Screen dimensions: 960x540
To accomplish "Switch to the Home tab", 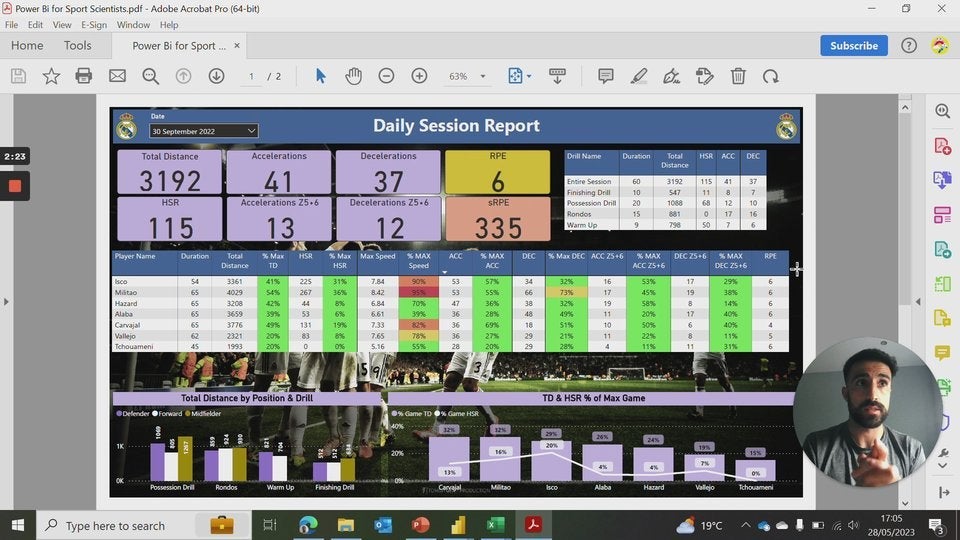I will [27, 45].
